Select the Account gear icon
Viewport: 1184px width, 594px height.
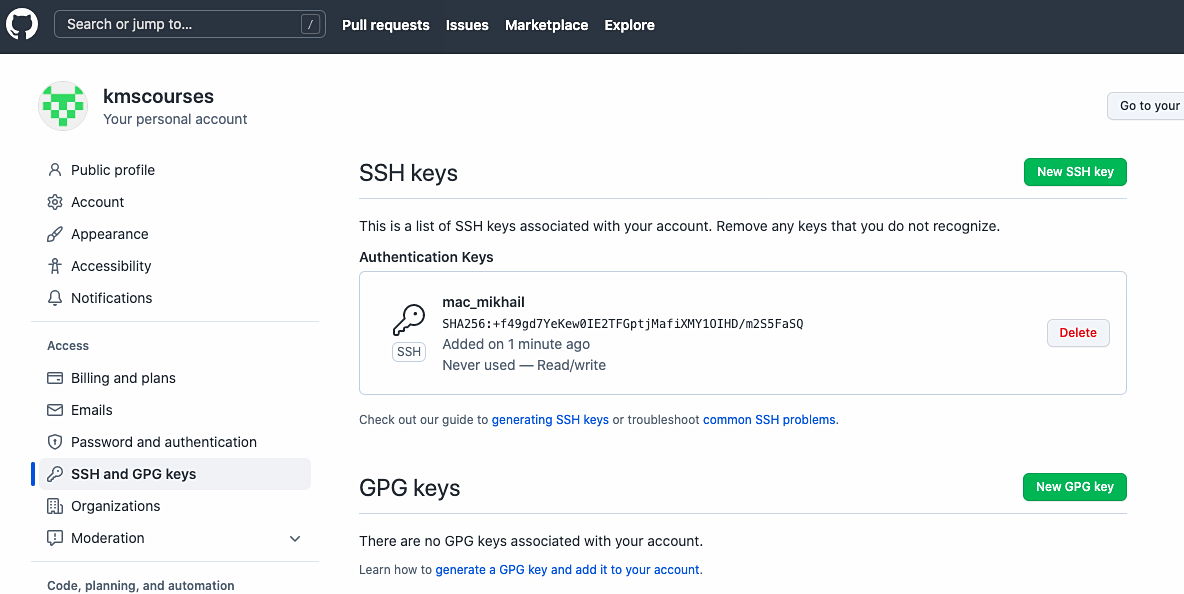pos(55,202)
